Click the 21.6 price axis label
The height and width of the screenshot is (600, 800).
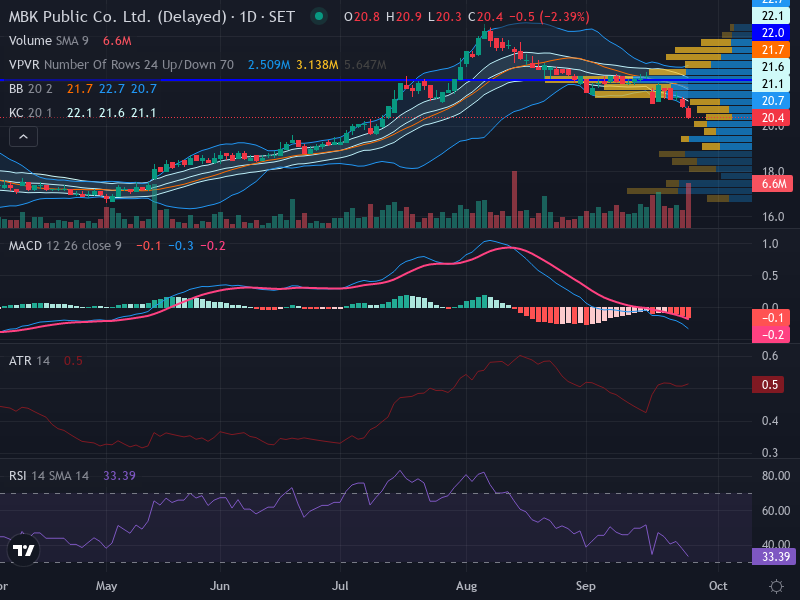coord(771,67)
